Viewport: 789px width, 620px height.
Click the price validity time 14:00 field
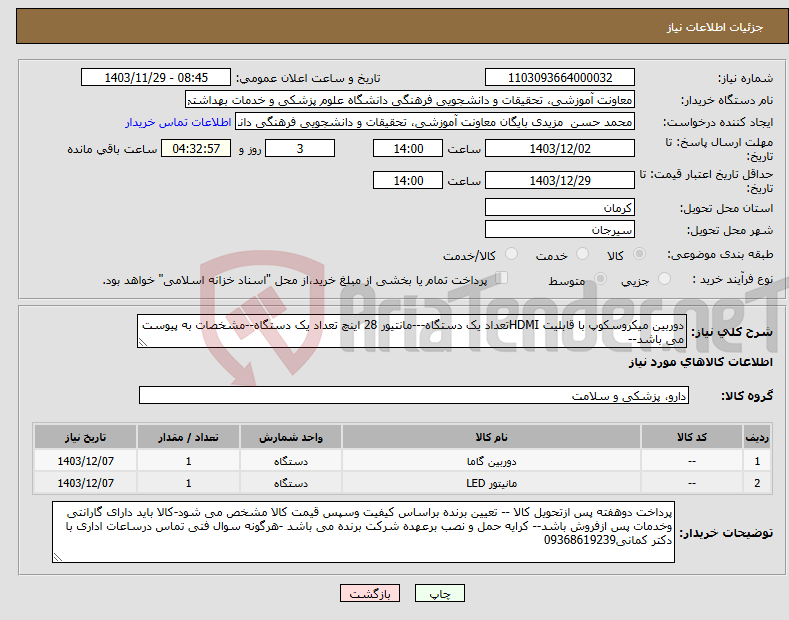pyautogui.click(x=408, y=180)
